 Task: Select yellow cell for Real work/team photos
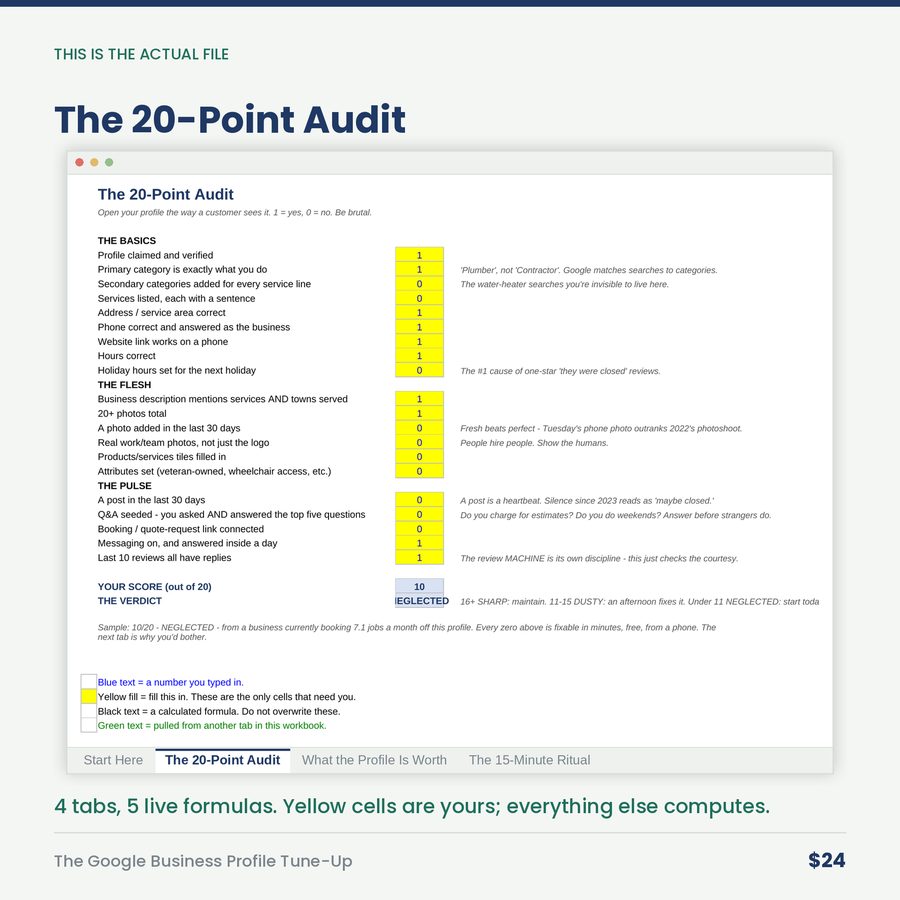click(419, 442)
